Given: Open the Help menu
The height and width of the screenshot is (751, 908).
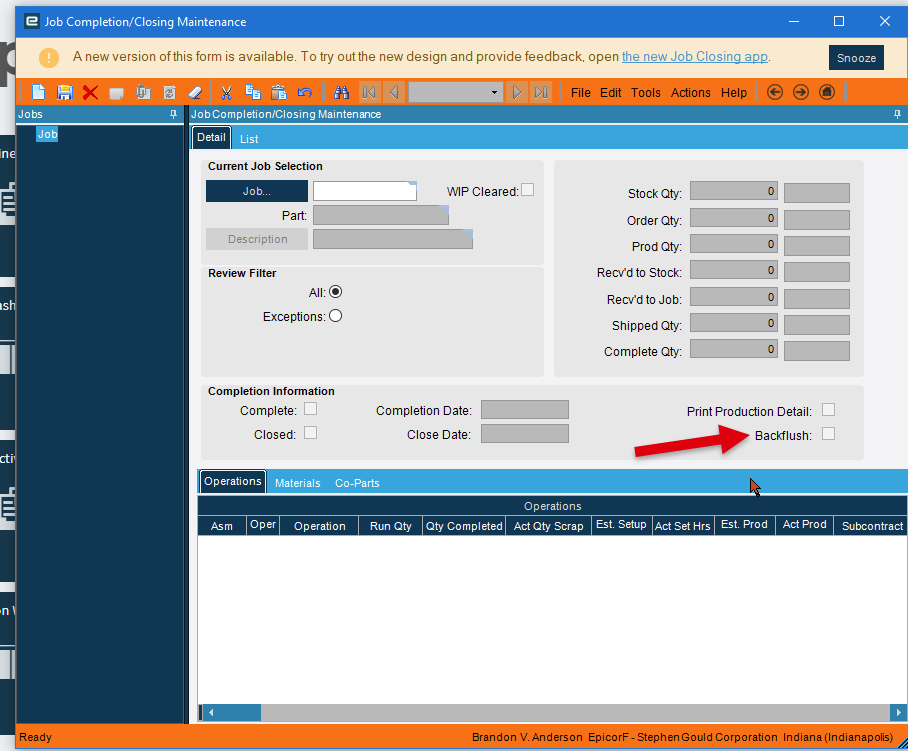Looking at the screenshot, I should 734,93.
